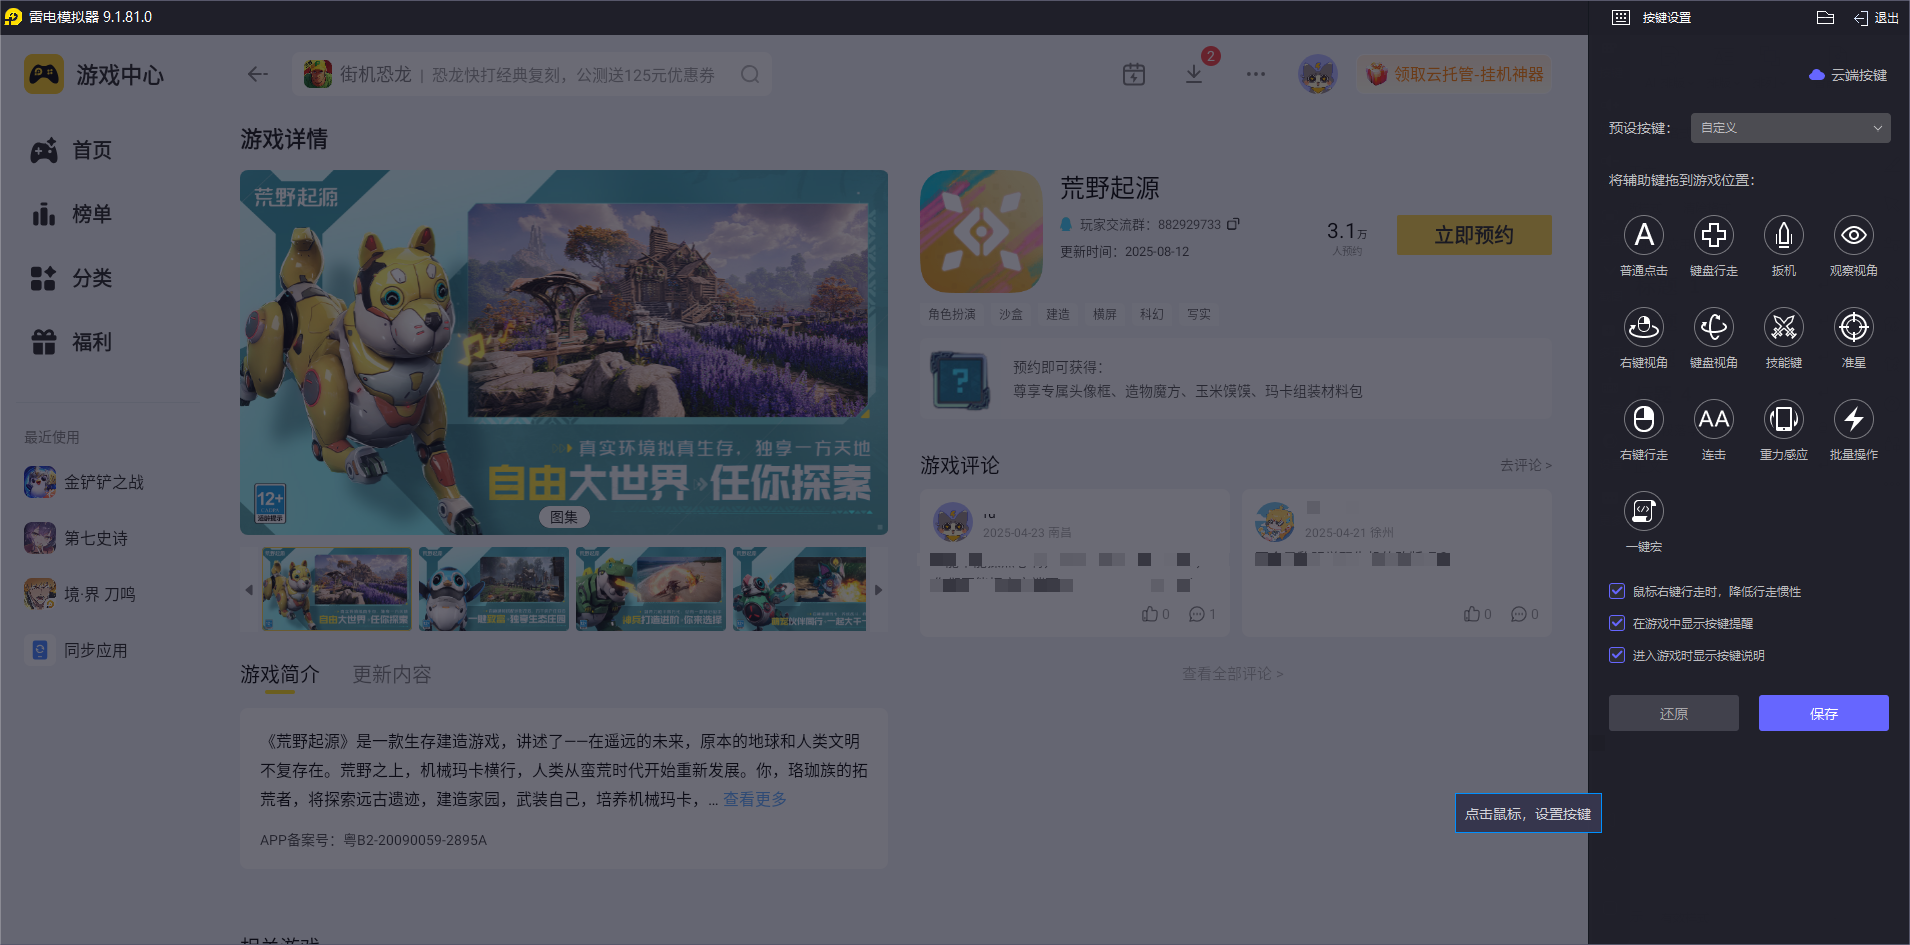Disable 进入游戏时显示按键说明 checkbox

[x=1617, y=655]
